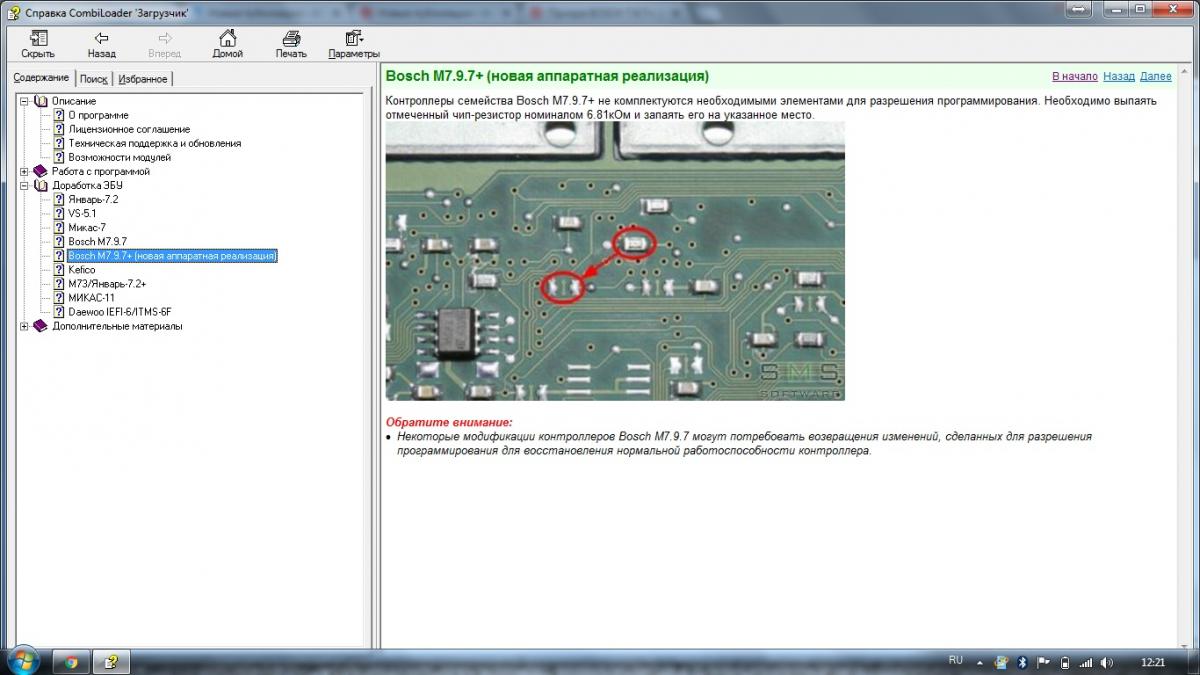Screen dimensions: 1200x675
Task: Open the Техническая поддержка и обновления topic
Action: 154,143
